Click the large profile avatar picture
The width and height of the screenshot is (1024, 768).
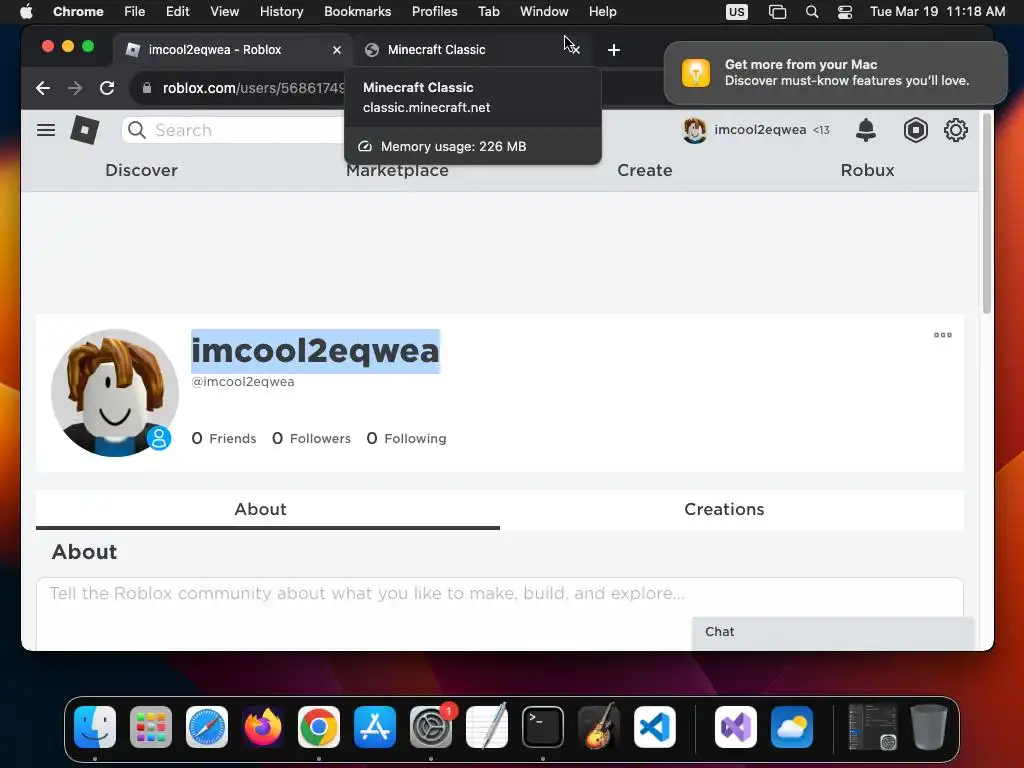tap(115, 392)
